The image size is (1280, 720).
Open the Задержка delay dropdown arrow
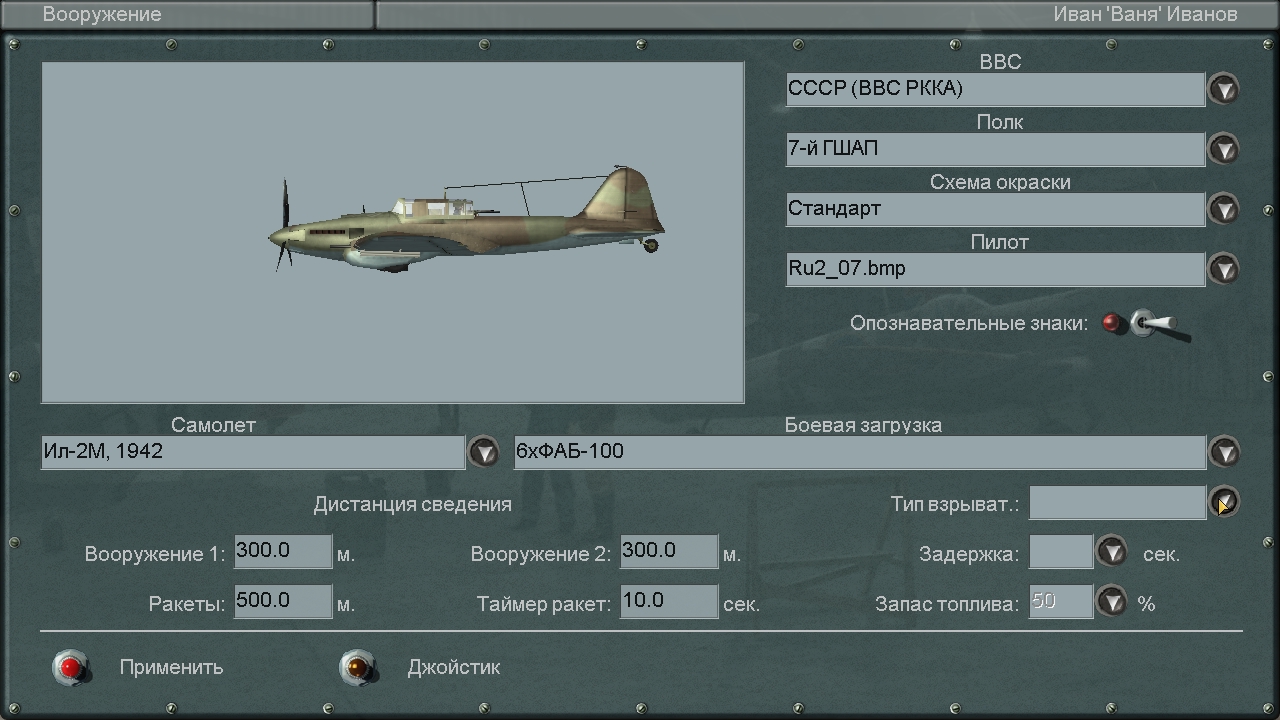pos(1112,552)
